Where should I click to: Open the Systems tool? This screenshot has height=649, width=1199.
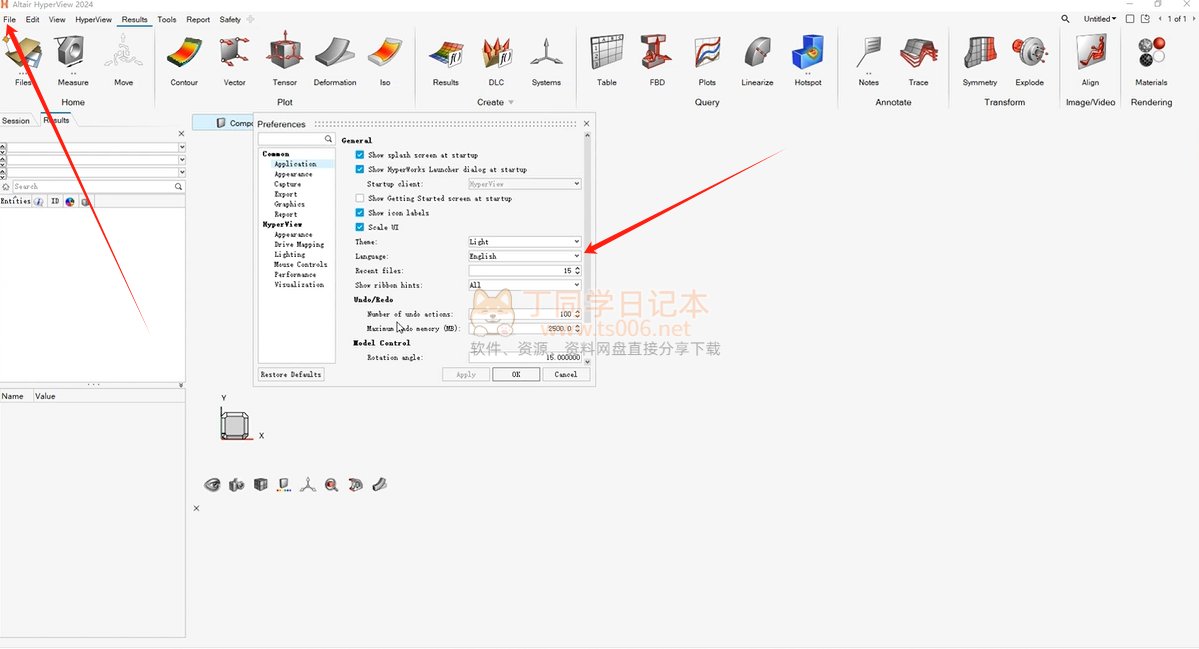(x=546, y=60)
